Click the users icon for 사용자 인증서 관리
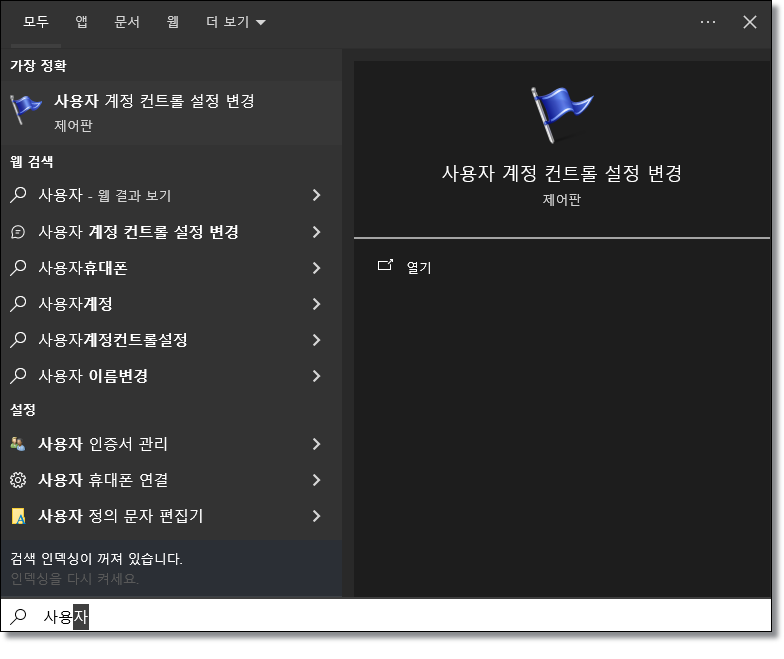 pos(18,444)
